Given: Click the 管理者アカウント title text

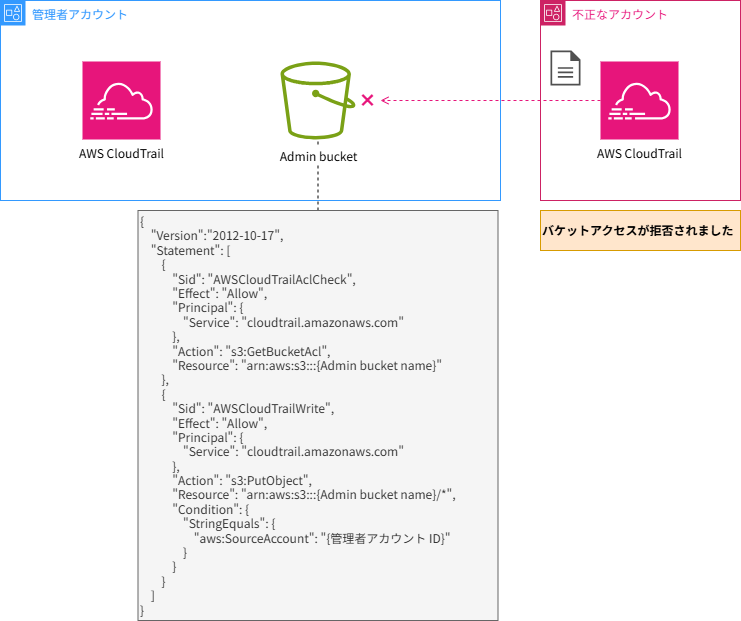Looking at the screenshot, I should click(x=79, y=15).
